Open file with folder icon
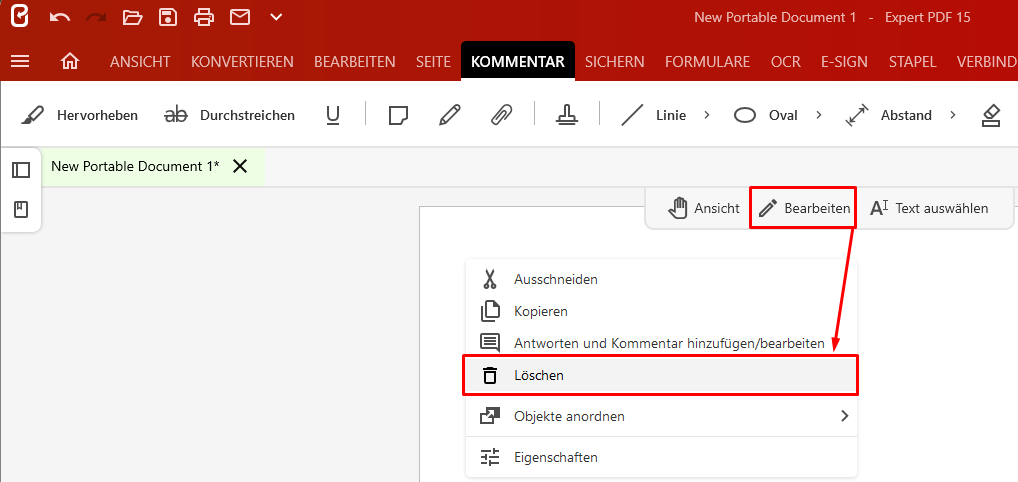Screen dimensions: 1018x482 132,18
